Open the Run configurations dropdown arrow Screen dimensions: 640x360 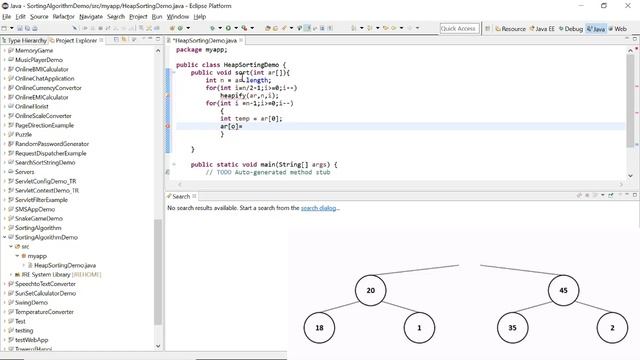[236, 28]
